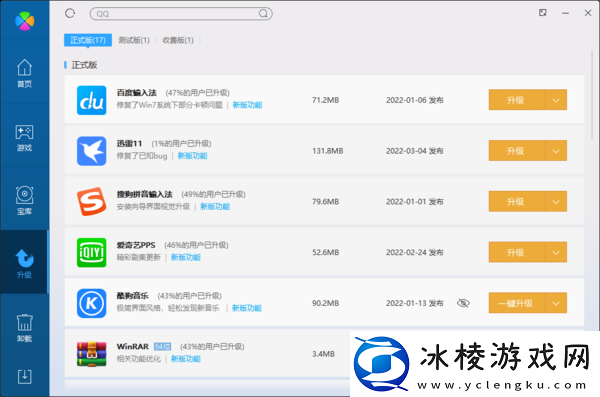The image size is (600, 397).
Task: Open the 宝库 software library section
Action: pos(24,201)
